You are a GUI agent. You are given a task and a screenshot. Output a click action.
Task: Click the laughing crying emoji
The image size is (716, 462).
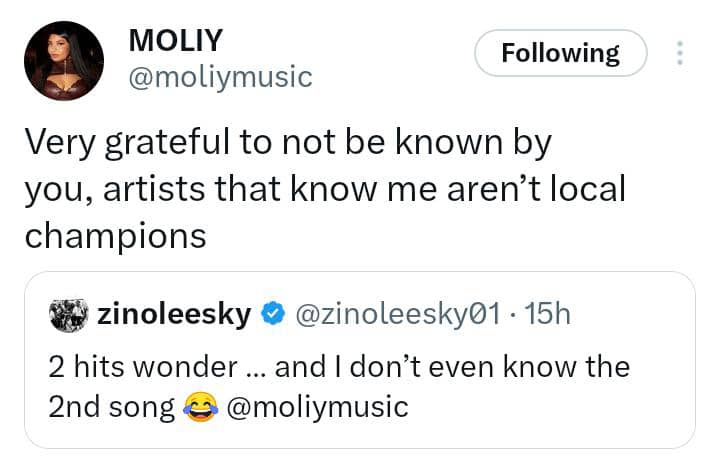point(201,406)
